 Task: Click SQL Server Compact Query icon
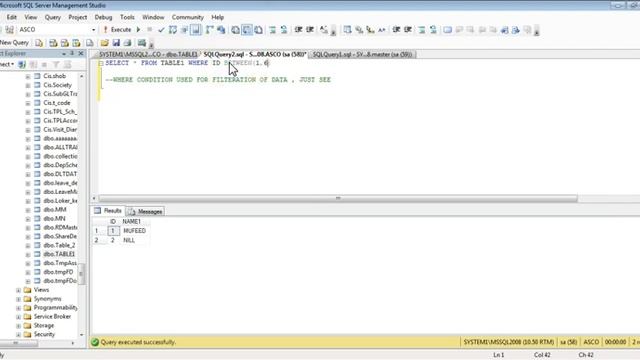click(x=90, y=42)
